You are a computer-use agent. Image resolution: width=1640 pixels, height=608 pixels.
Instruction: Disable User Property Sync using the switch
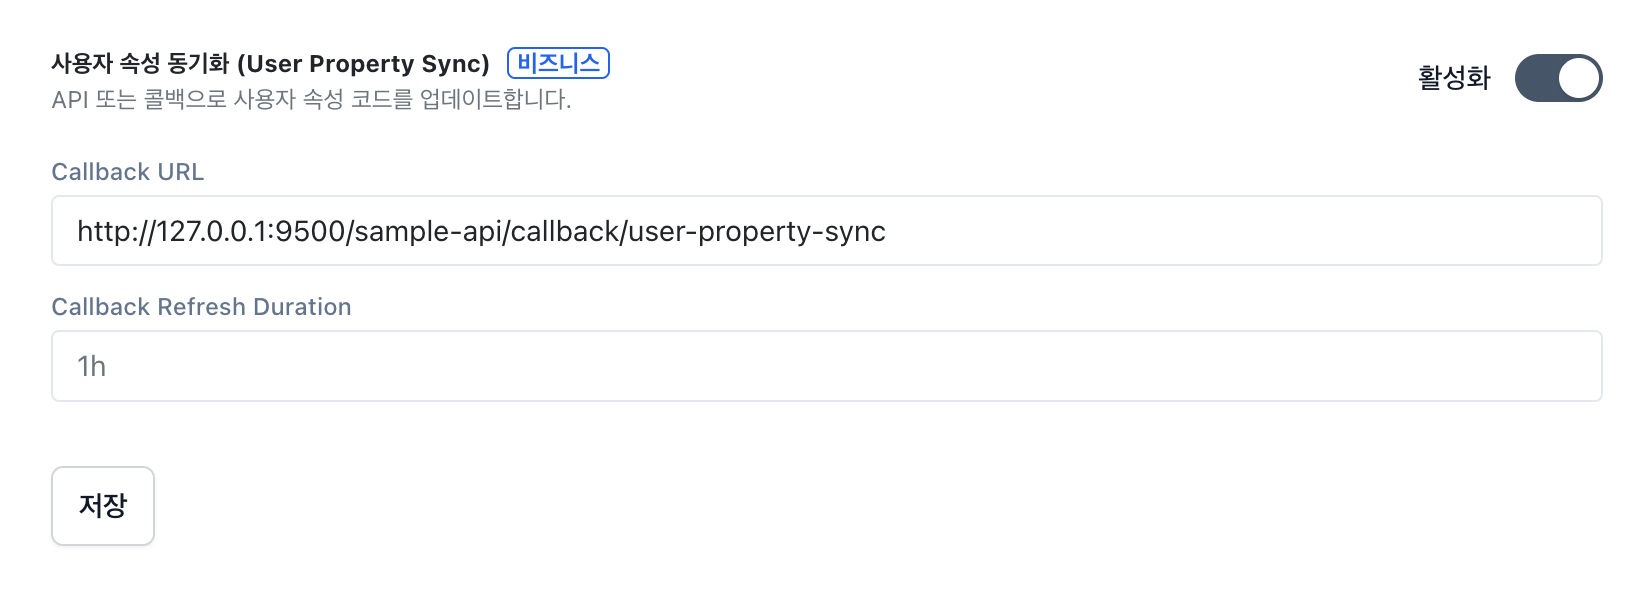point(1558,78)
